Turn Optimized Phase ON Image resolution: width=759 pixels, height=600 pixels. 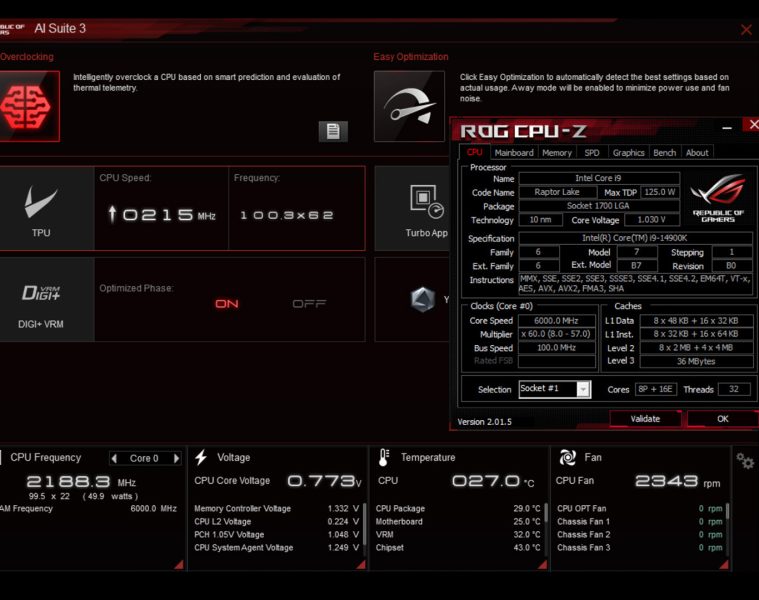tap(227, 304)
